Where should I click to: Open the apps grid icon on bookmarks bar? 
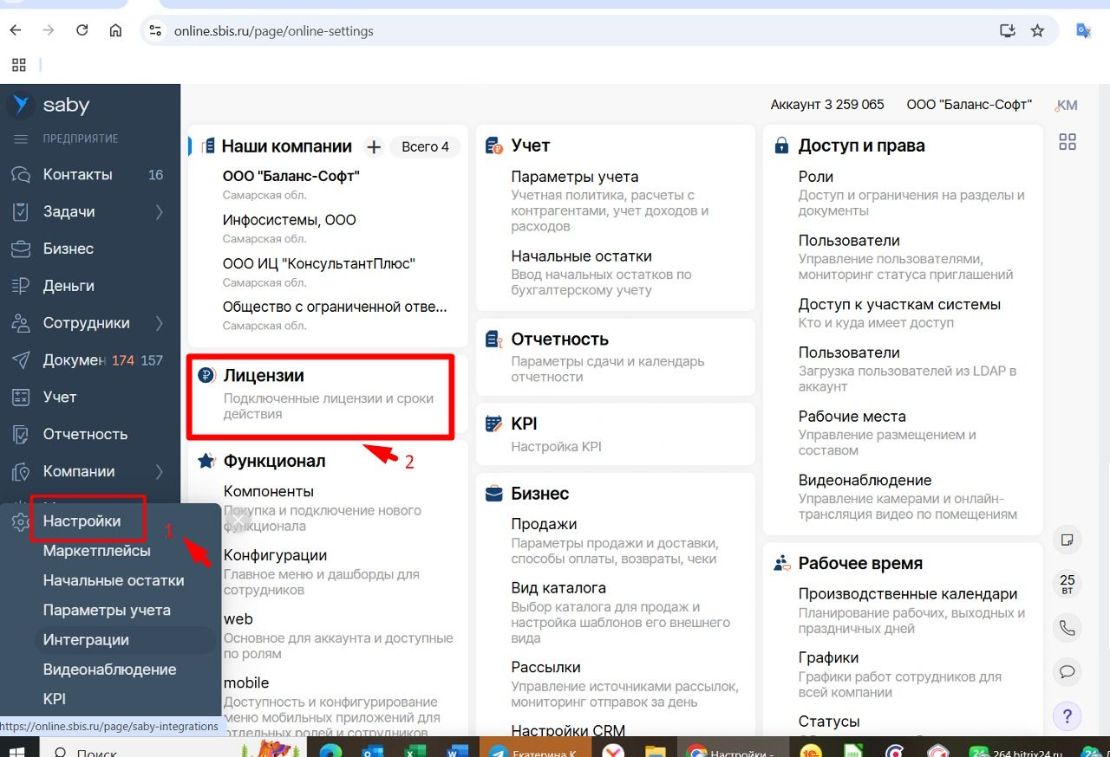(x=19, y=65)
